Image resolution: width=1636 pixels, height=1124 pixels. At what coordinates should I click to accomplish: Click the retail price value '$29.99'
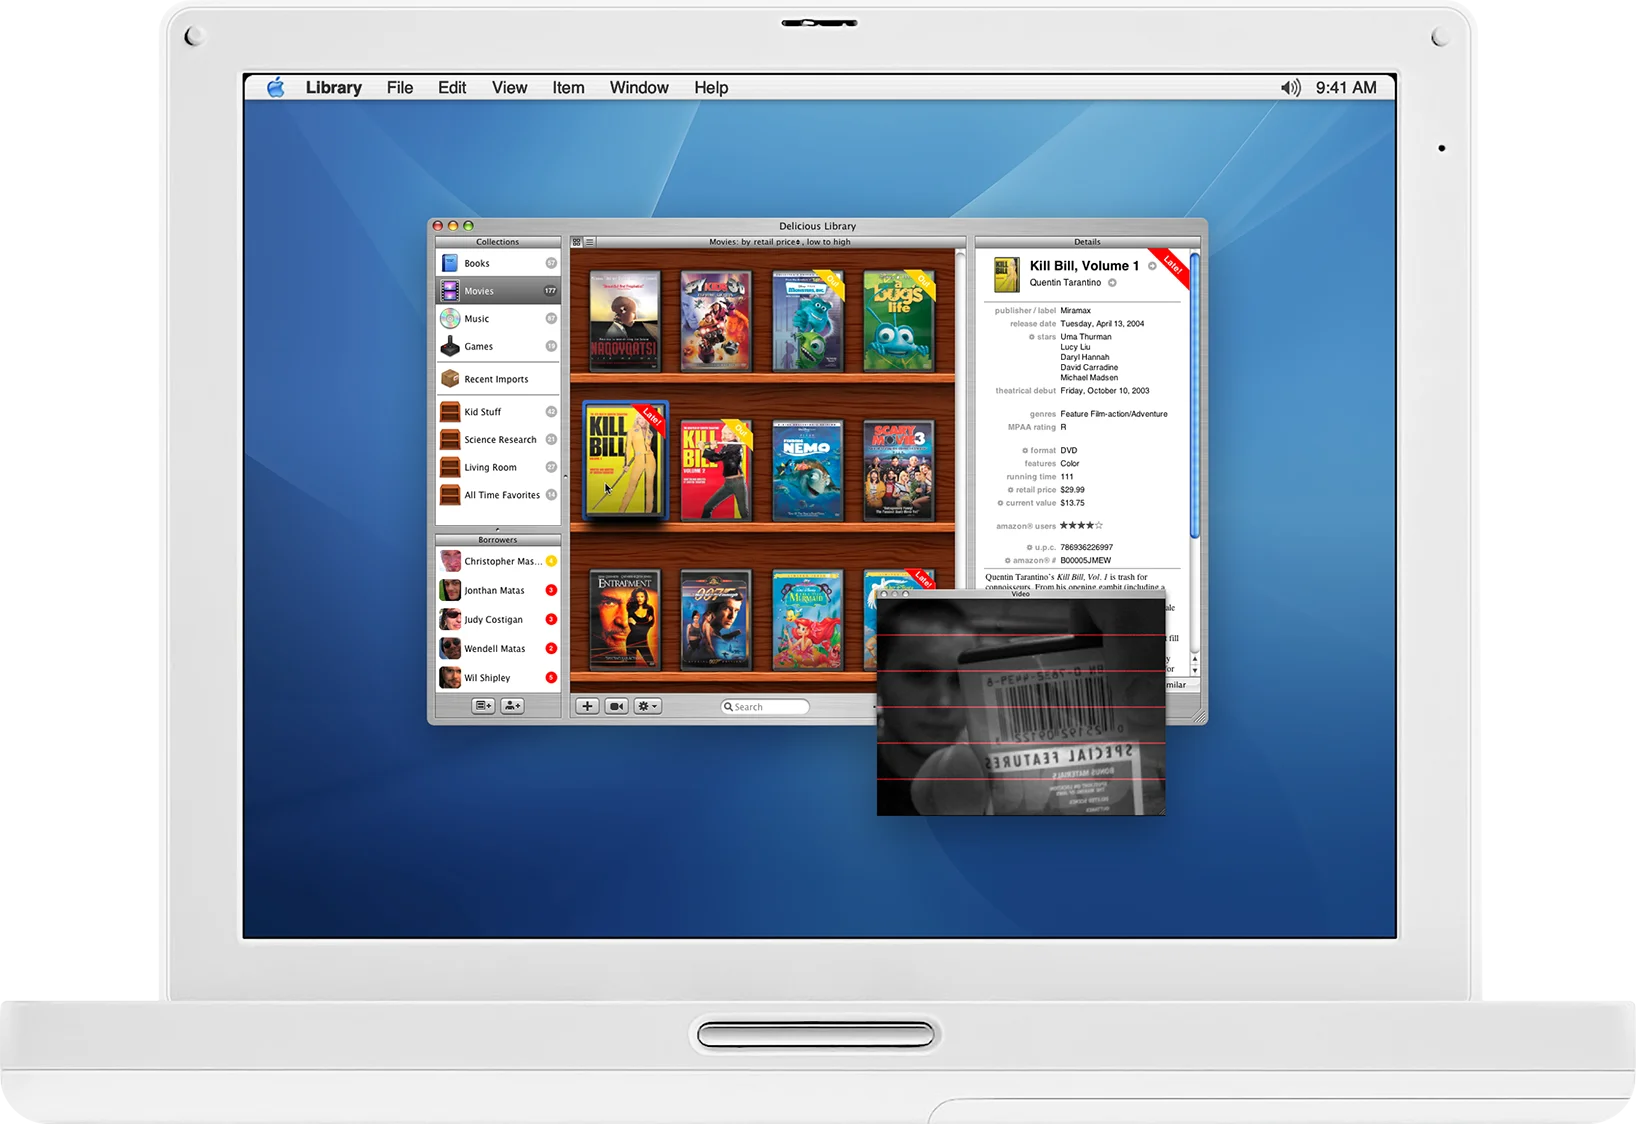(x=1073, y=490)
